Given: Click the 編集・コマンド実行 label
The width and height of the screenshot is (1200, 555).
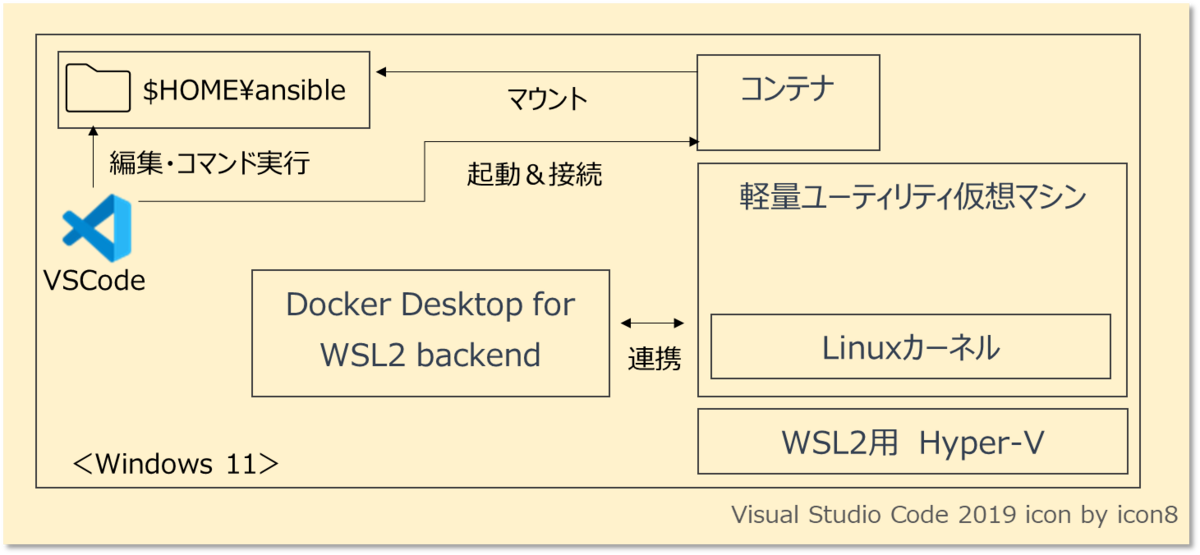Looking at the screenshot, I should (x=209, y=162).
